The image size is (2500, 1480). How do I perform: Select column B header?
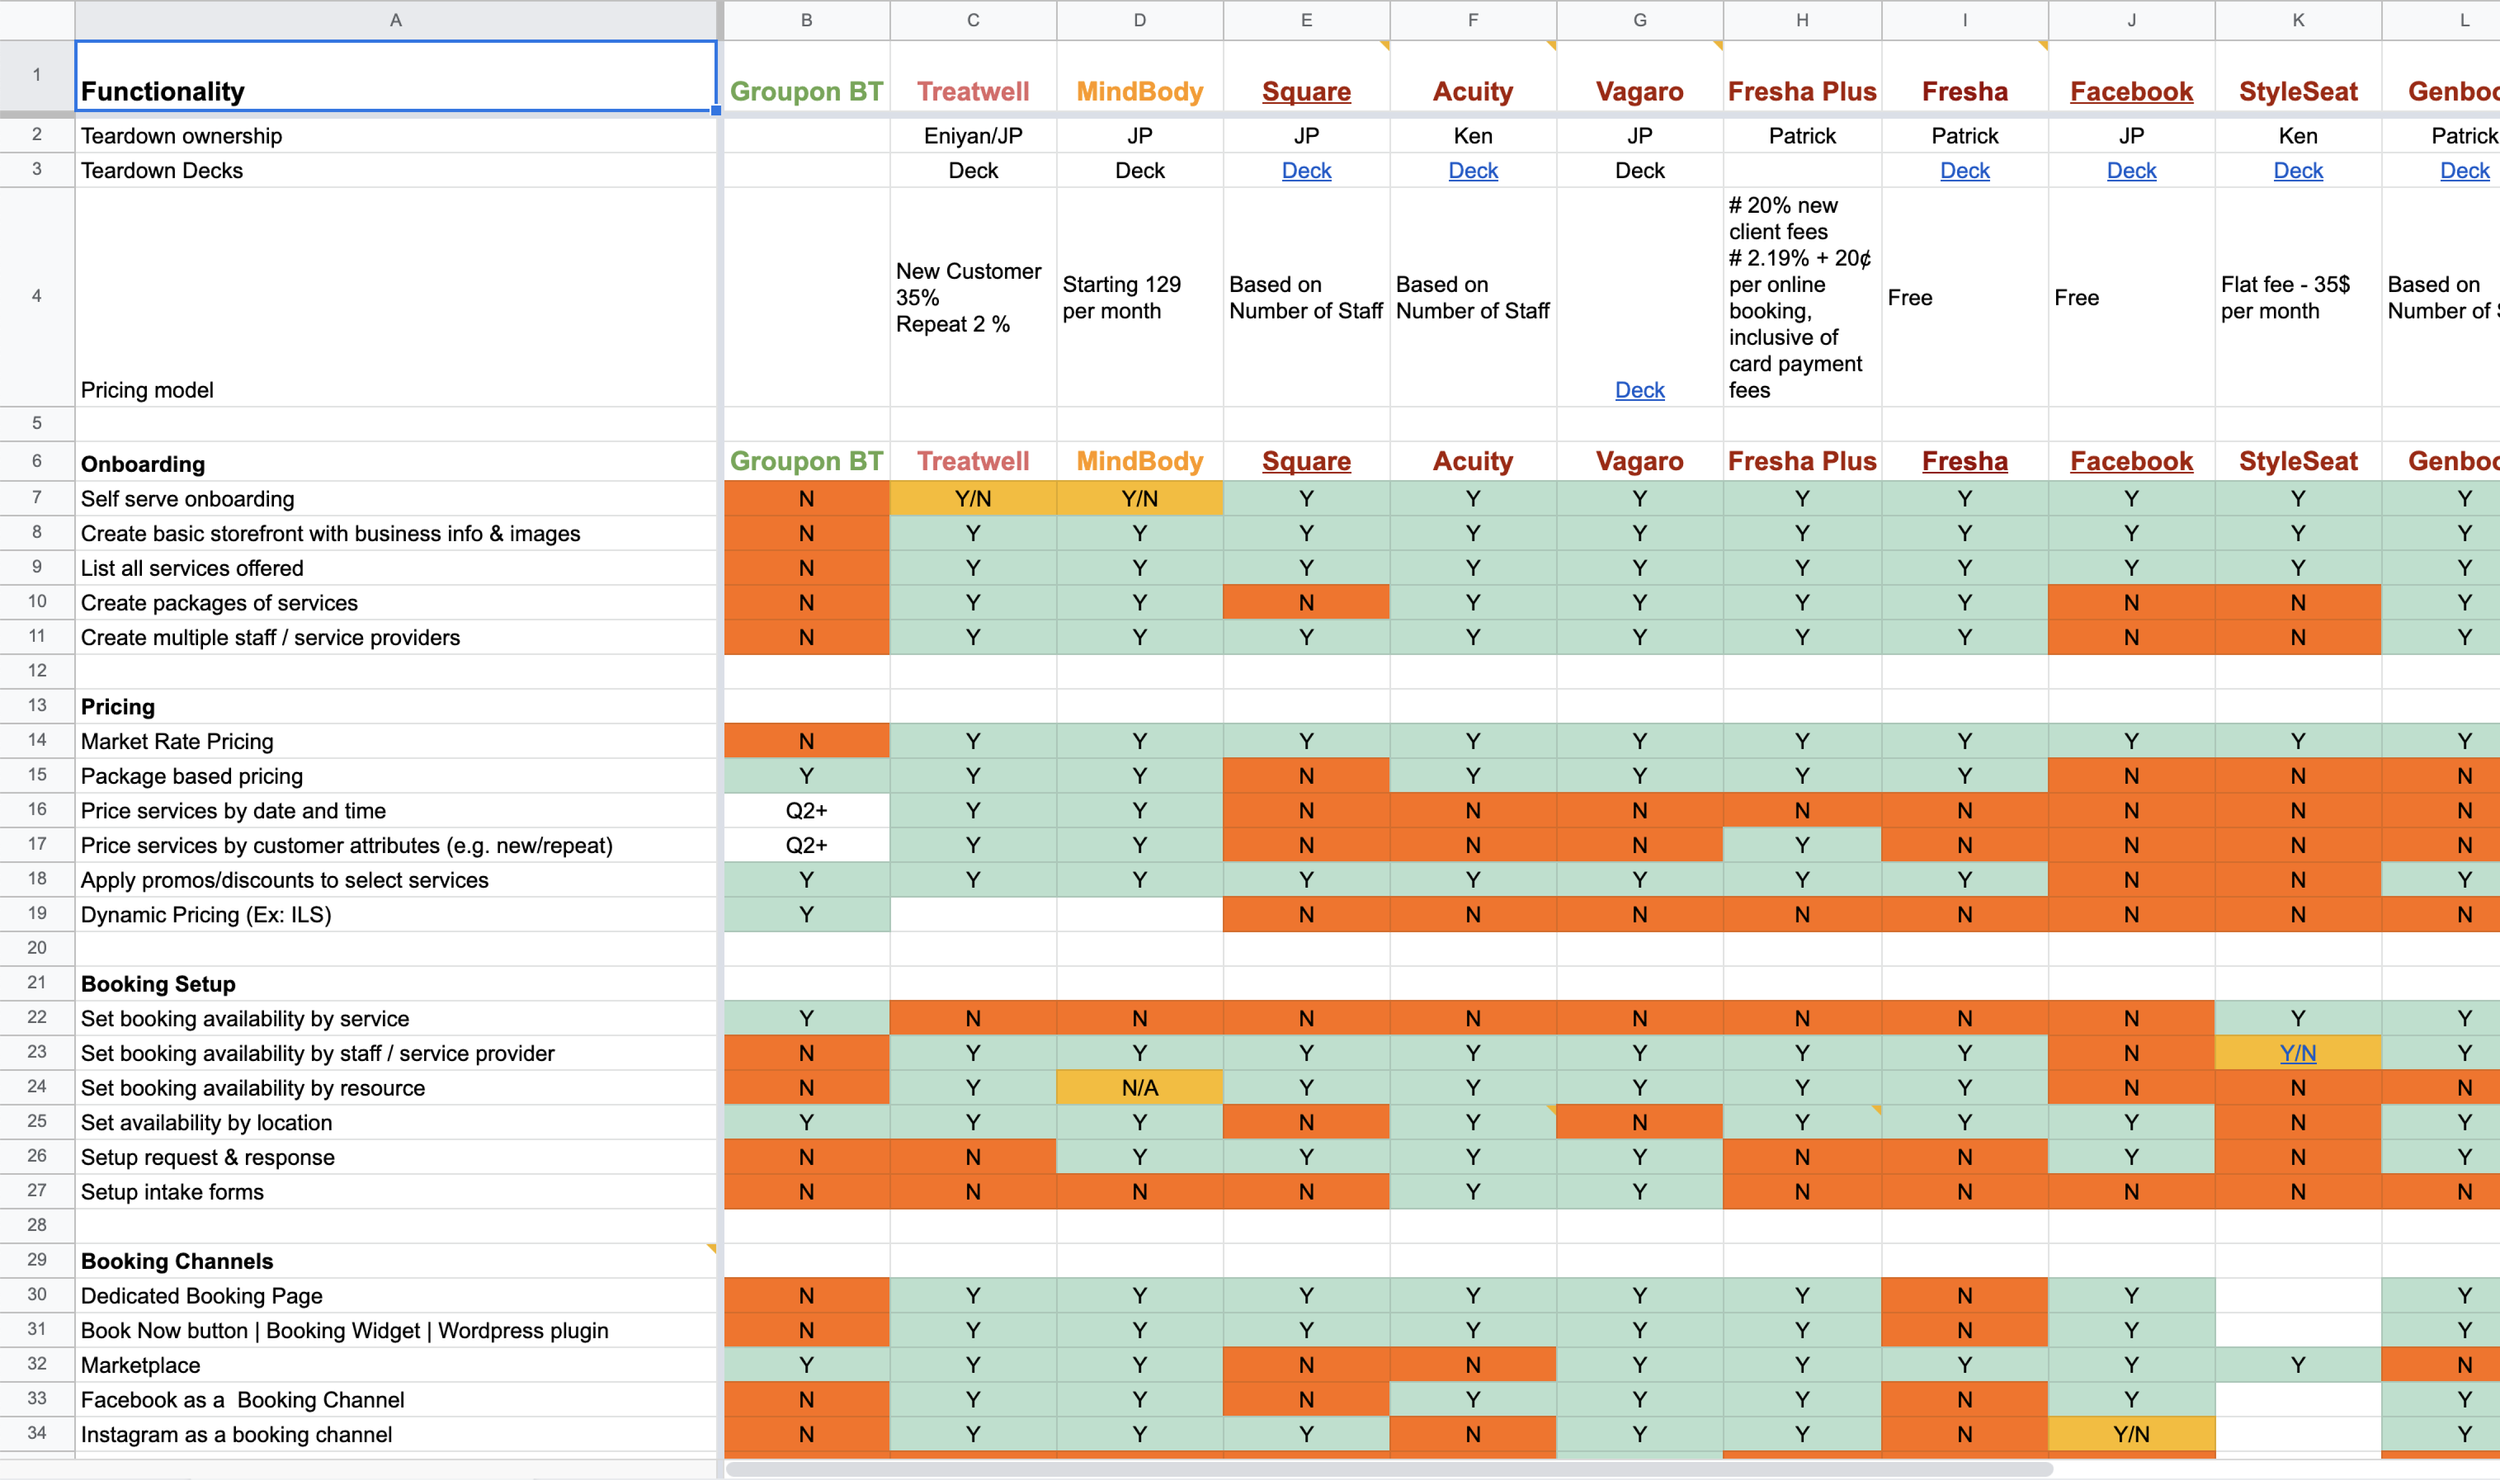point(806,20)
